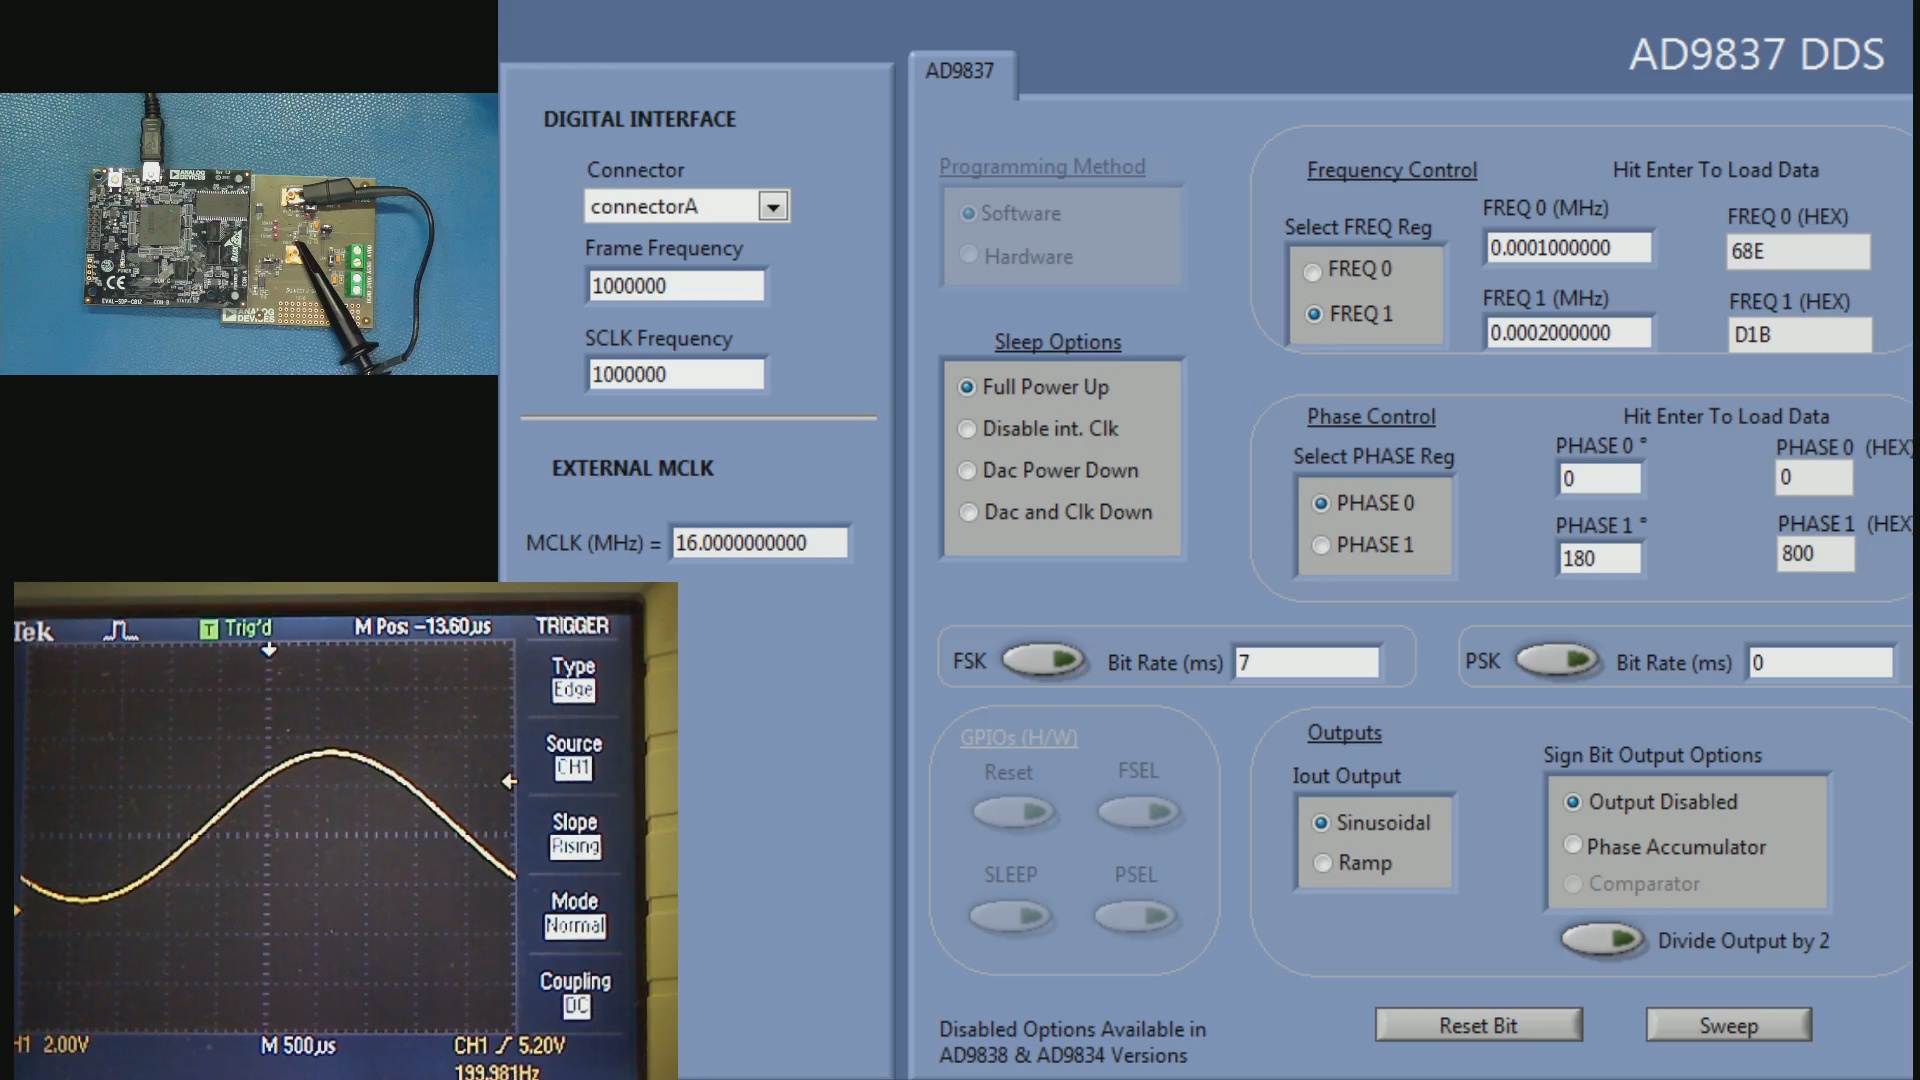
Task: Toggle the Reset GPIO switch
Action: [x=1013, y=812]
